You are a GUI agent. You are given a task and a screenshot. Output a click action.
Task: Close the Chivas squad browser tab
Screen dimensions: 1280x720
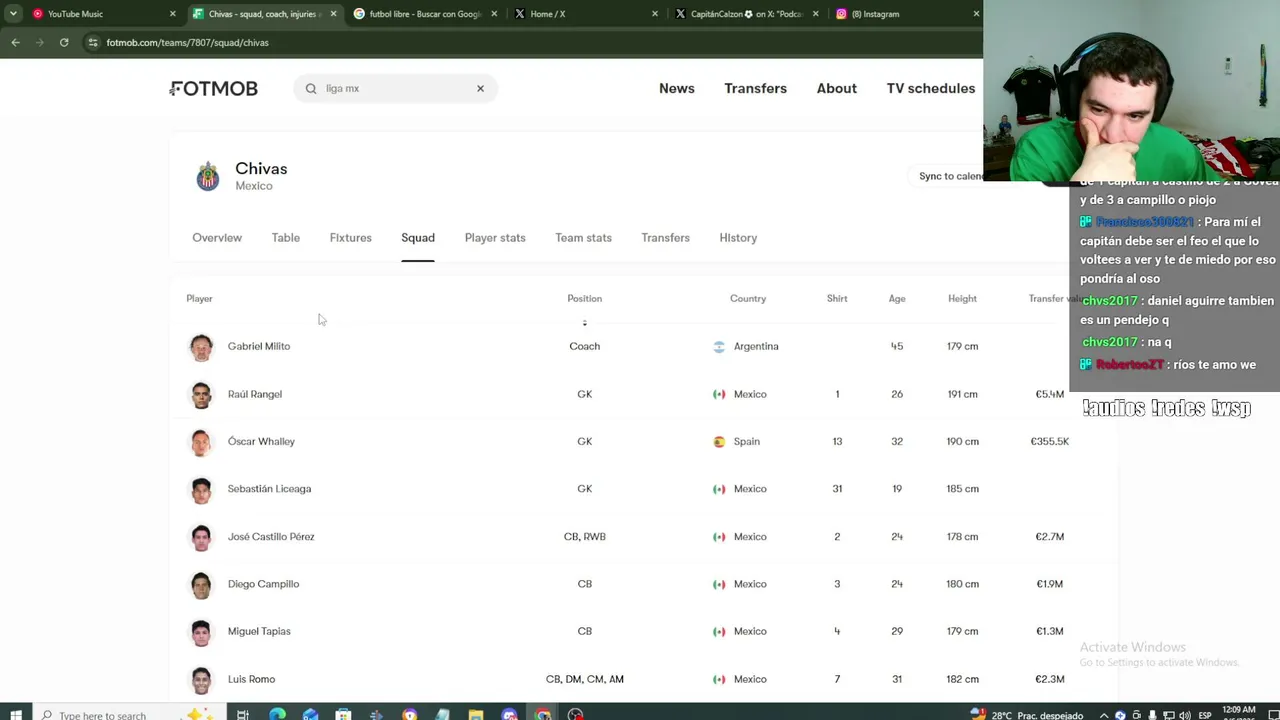[333, 14]
